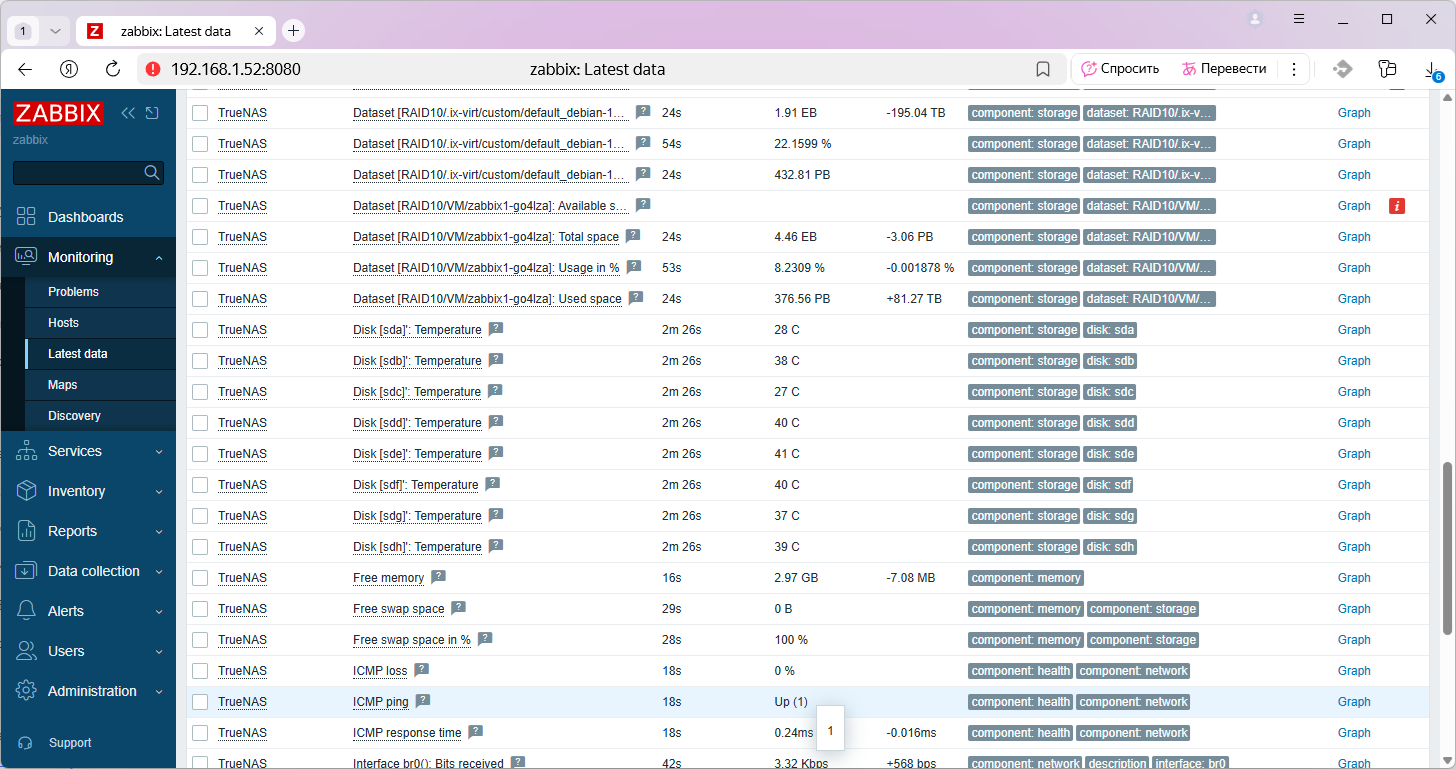This screenshot has height=769, width=1456.
Task: Click the Yandex home icon in toolbar
Action: pos(69,69)
